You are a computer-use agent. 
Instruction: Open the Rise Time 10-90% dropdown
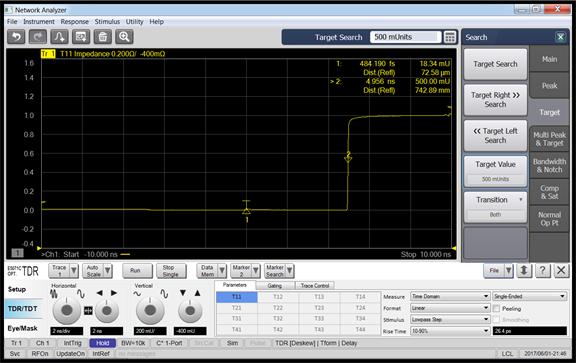tap(450, 331)
